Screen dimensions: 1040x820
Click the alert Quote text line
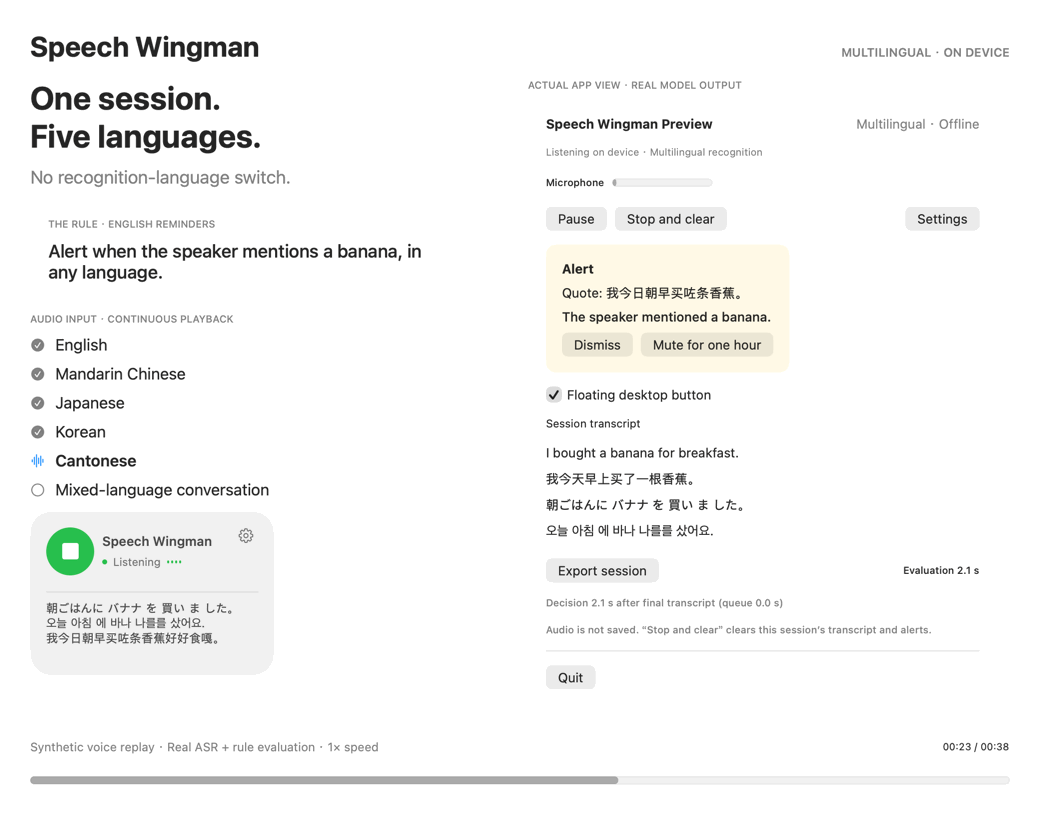coord(653,293)
